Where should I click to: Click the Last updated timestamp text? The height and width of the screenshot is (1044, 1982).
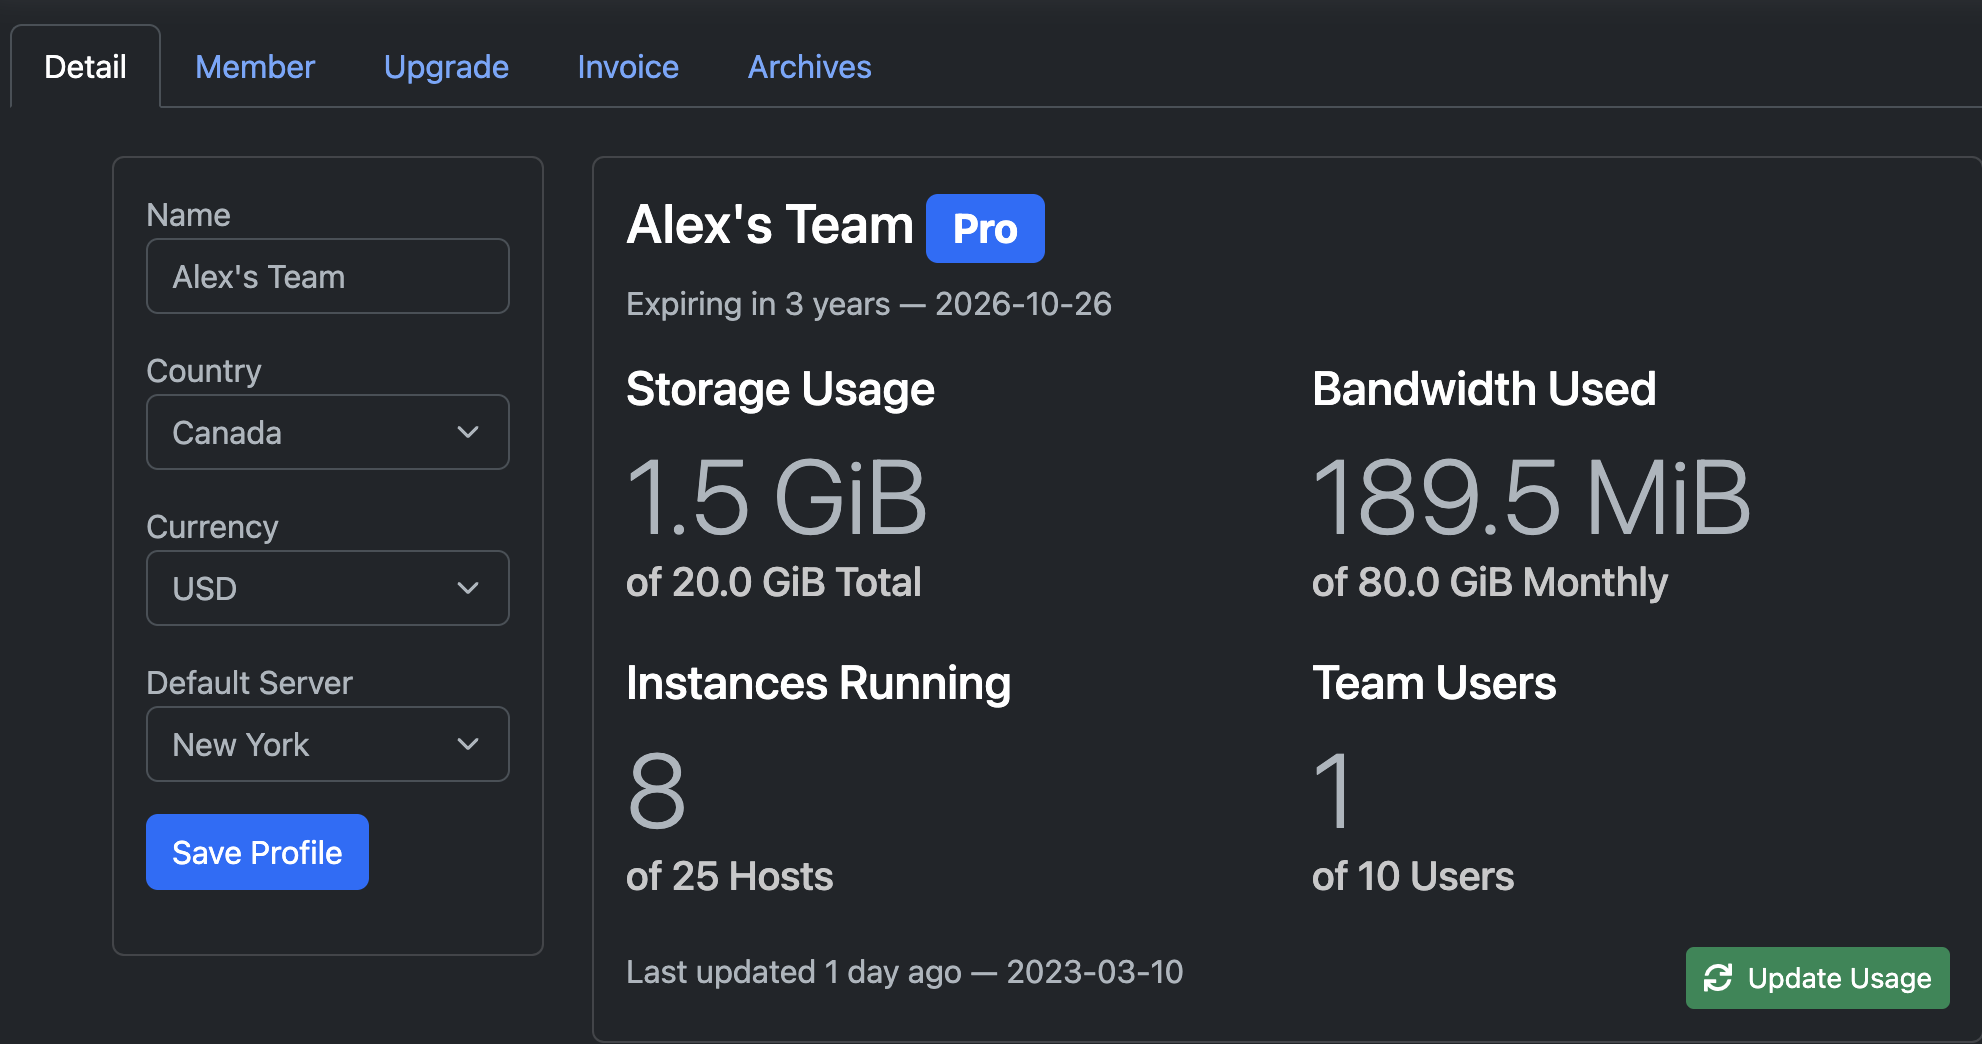(x=904, y=972)
